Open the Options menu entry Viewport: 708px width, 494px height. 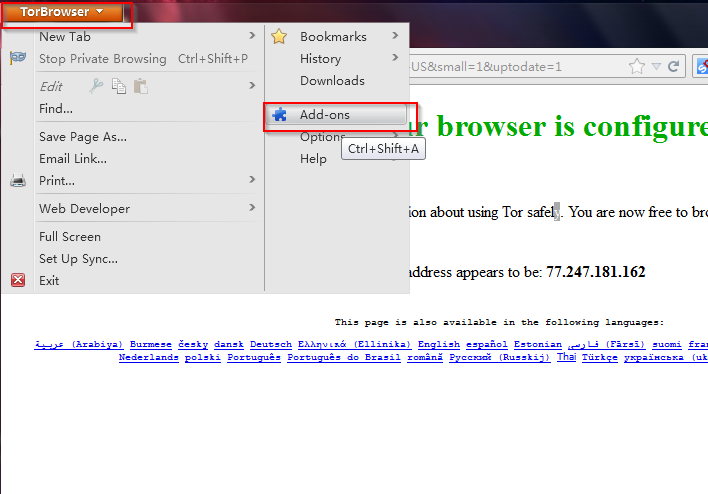[x=322, y=137]
